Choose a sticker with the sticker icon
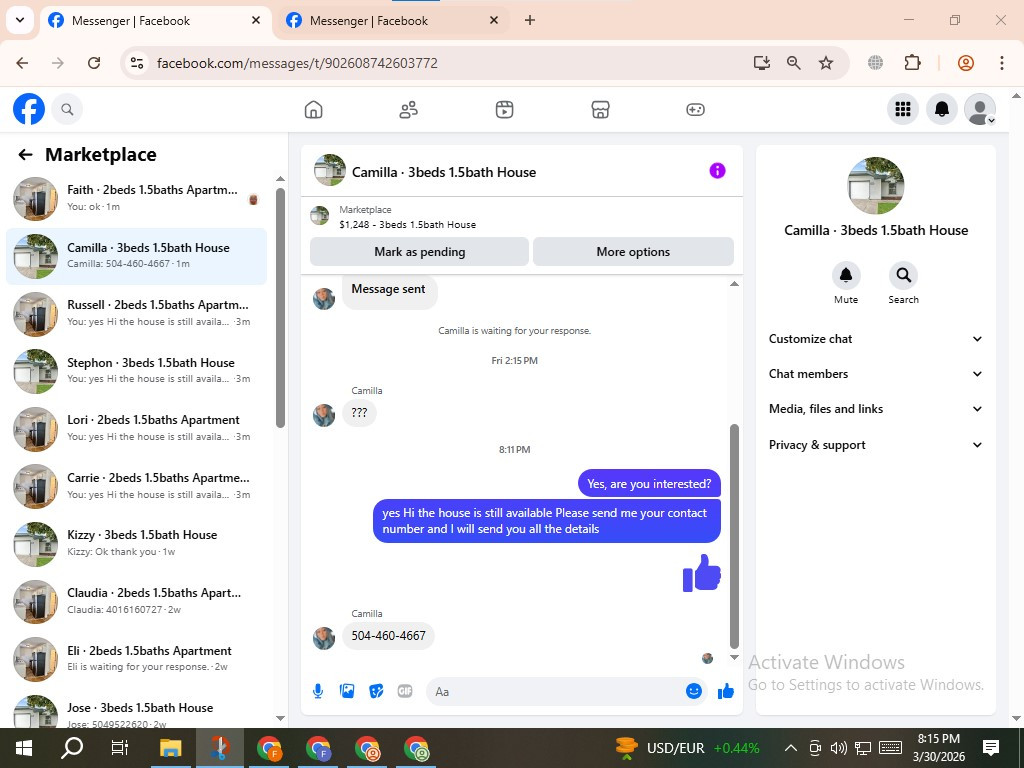 [376, 691]
